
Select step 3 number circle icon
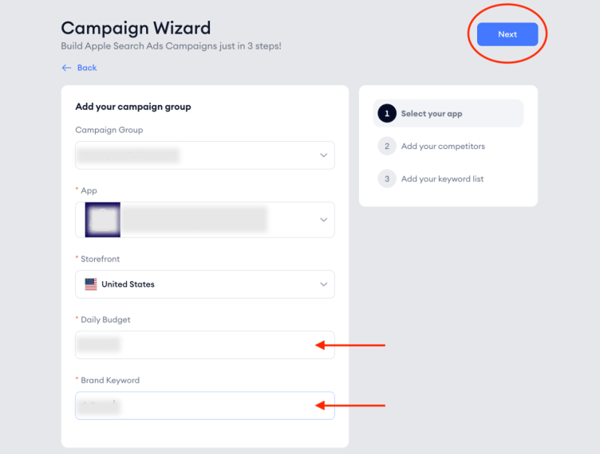click(x=387, y=179)
